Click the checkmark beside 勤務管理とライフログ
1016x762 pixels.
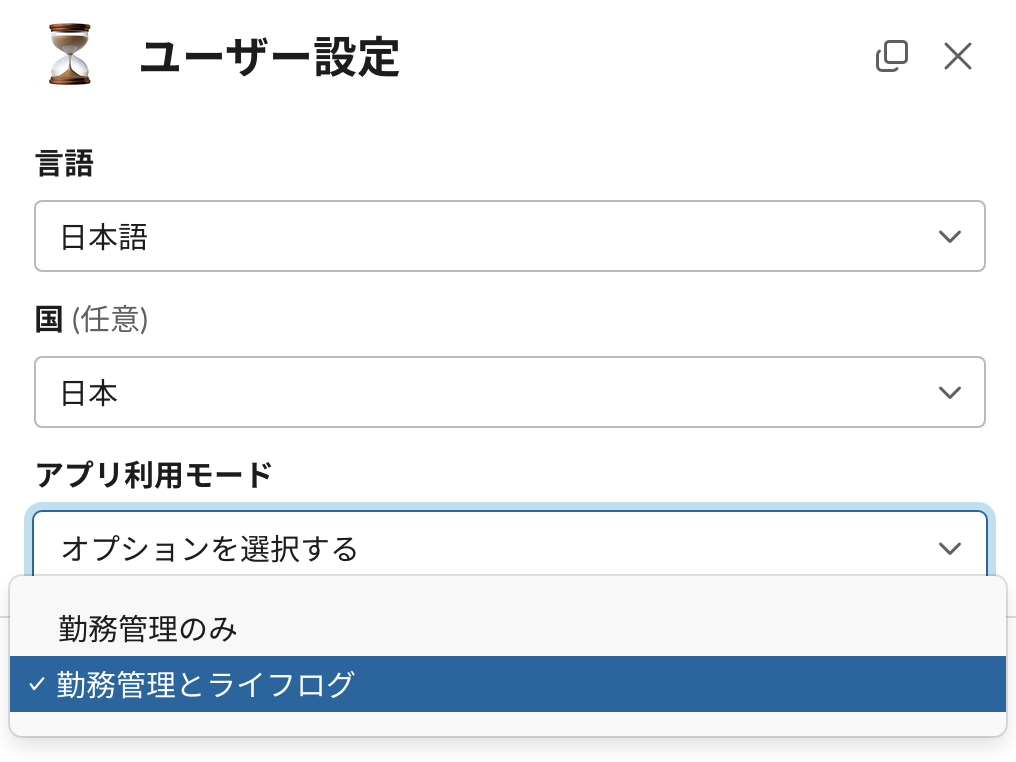pyautogui.click(x=37, y=684)
